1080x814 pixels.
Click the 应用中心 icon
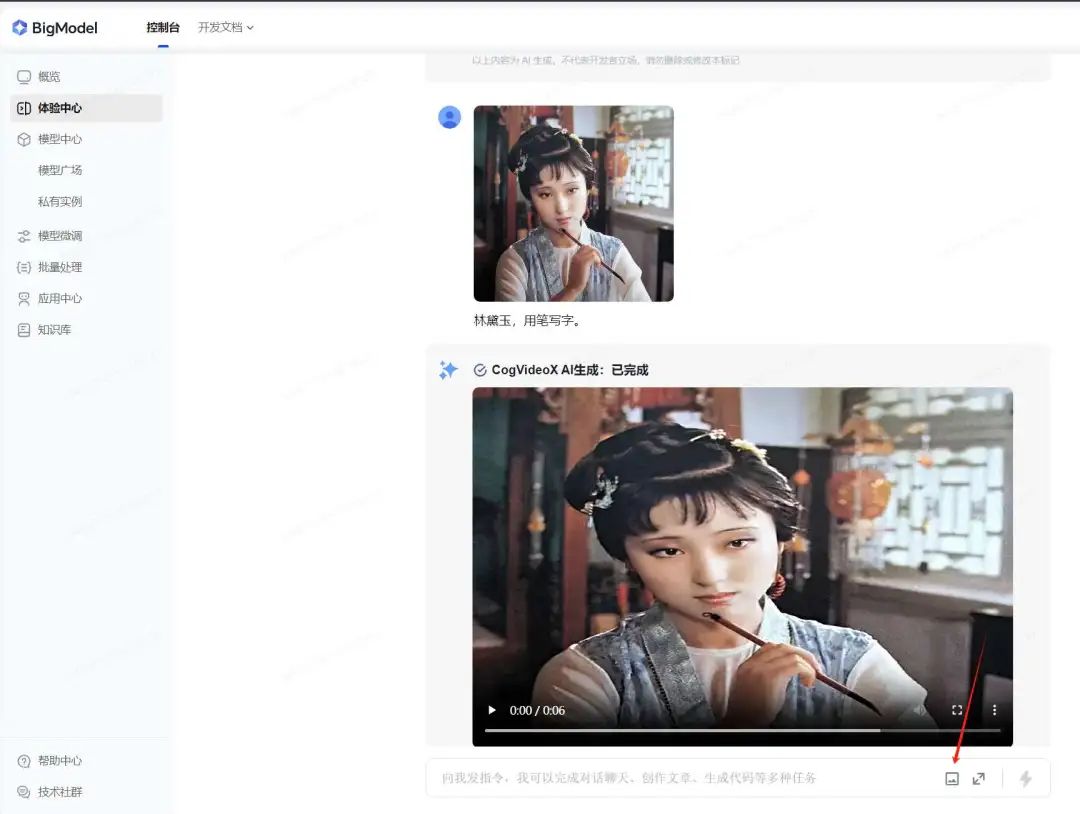[24, 298]
